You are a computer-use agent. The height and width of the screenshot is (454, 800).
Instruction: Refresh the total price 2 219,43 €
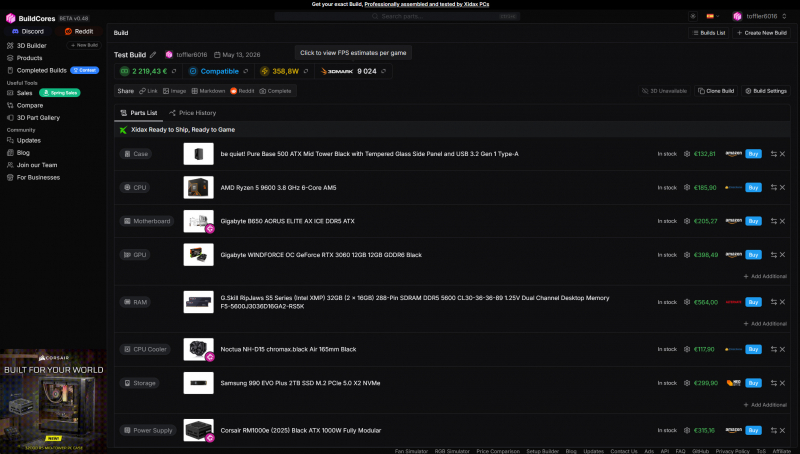[x=174, y=71]
